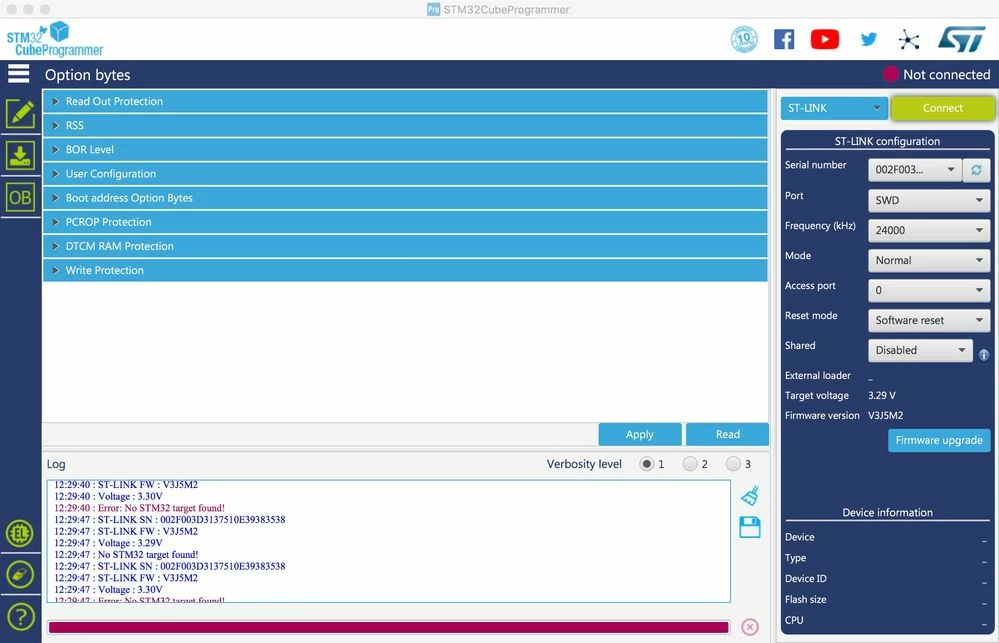Open the OB option bytes view
Viewport: 999px width, 643px height.
[x=20, y=198]
